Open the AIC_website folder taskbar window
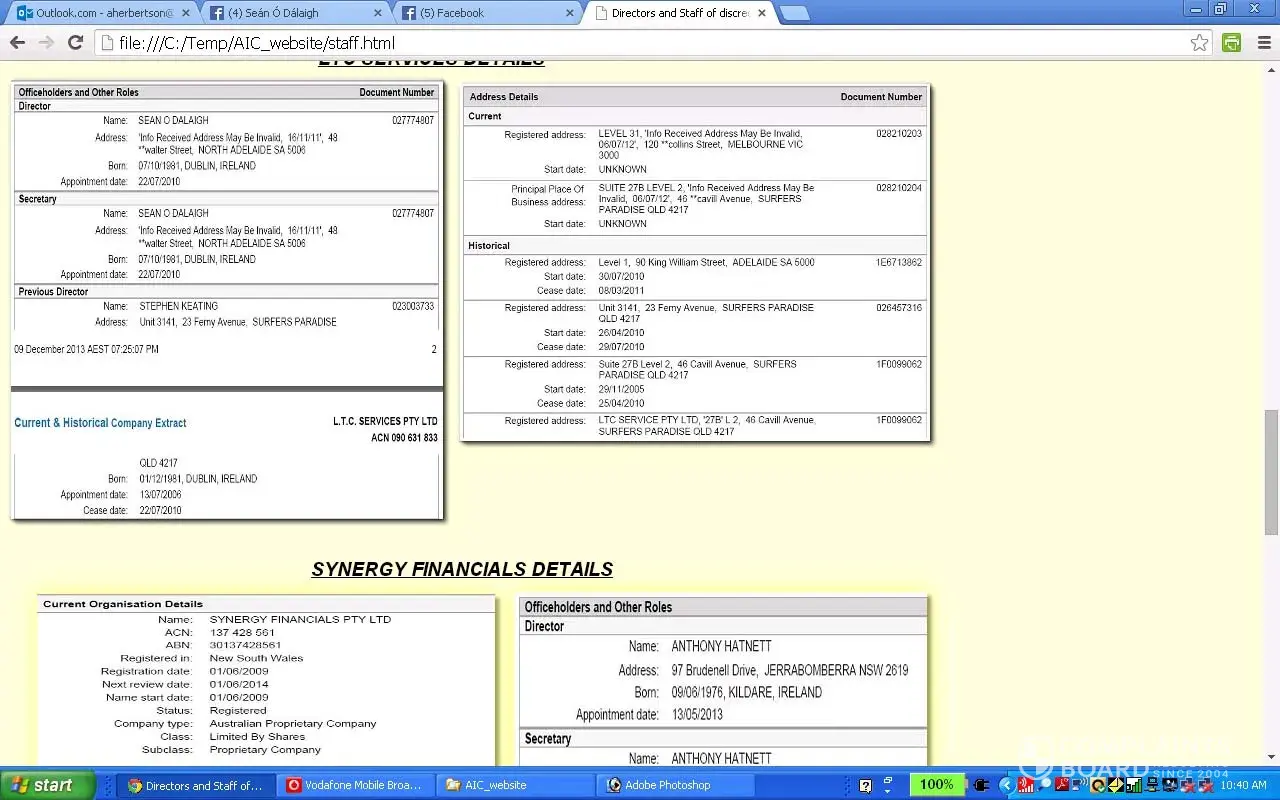1280x800 pixels. 516,785
